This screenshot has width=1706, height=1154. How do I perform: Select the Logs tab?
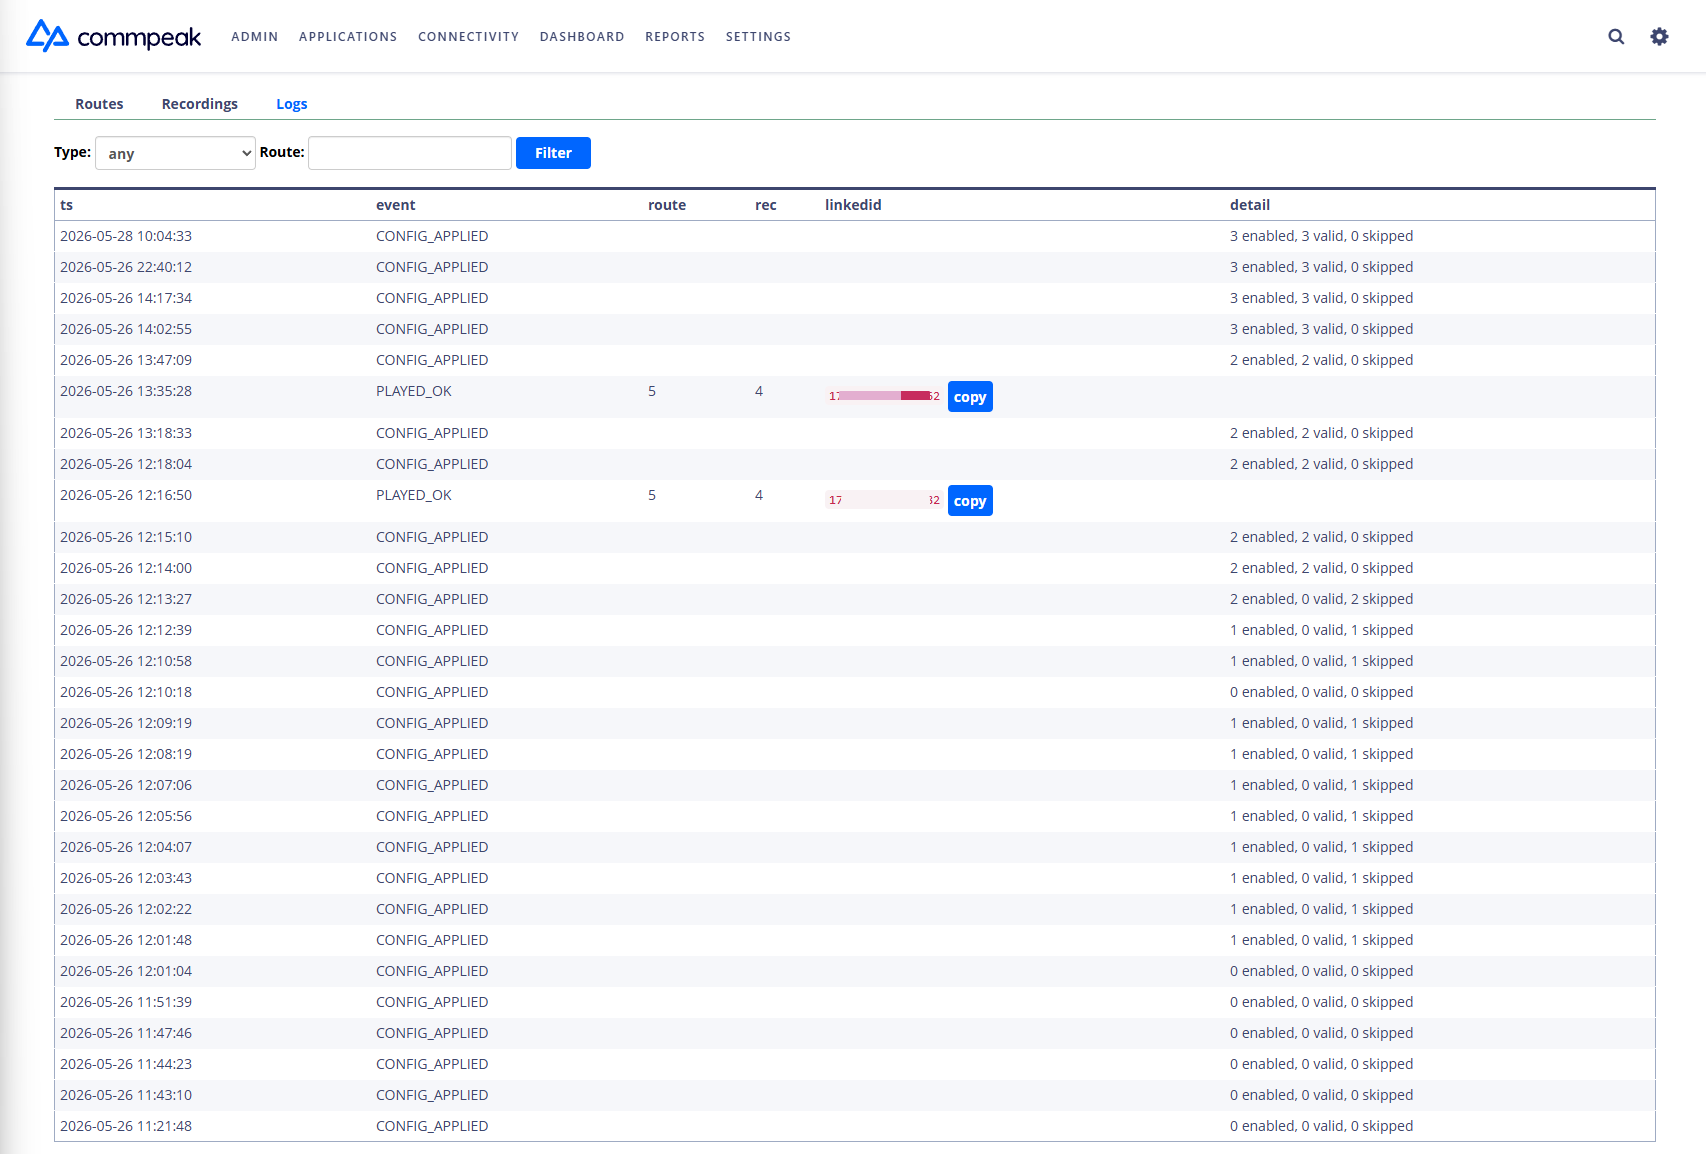[292, 104]
